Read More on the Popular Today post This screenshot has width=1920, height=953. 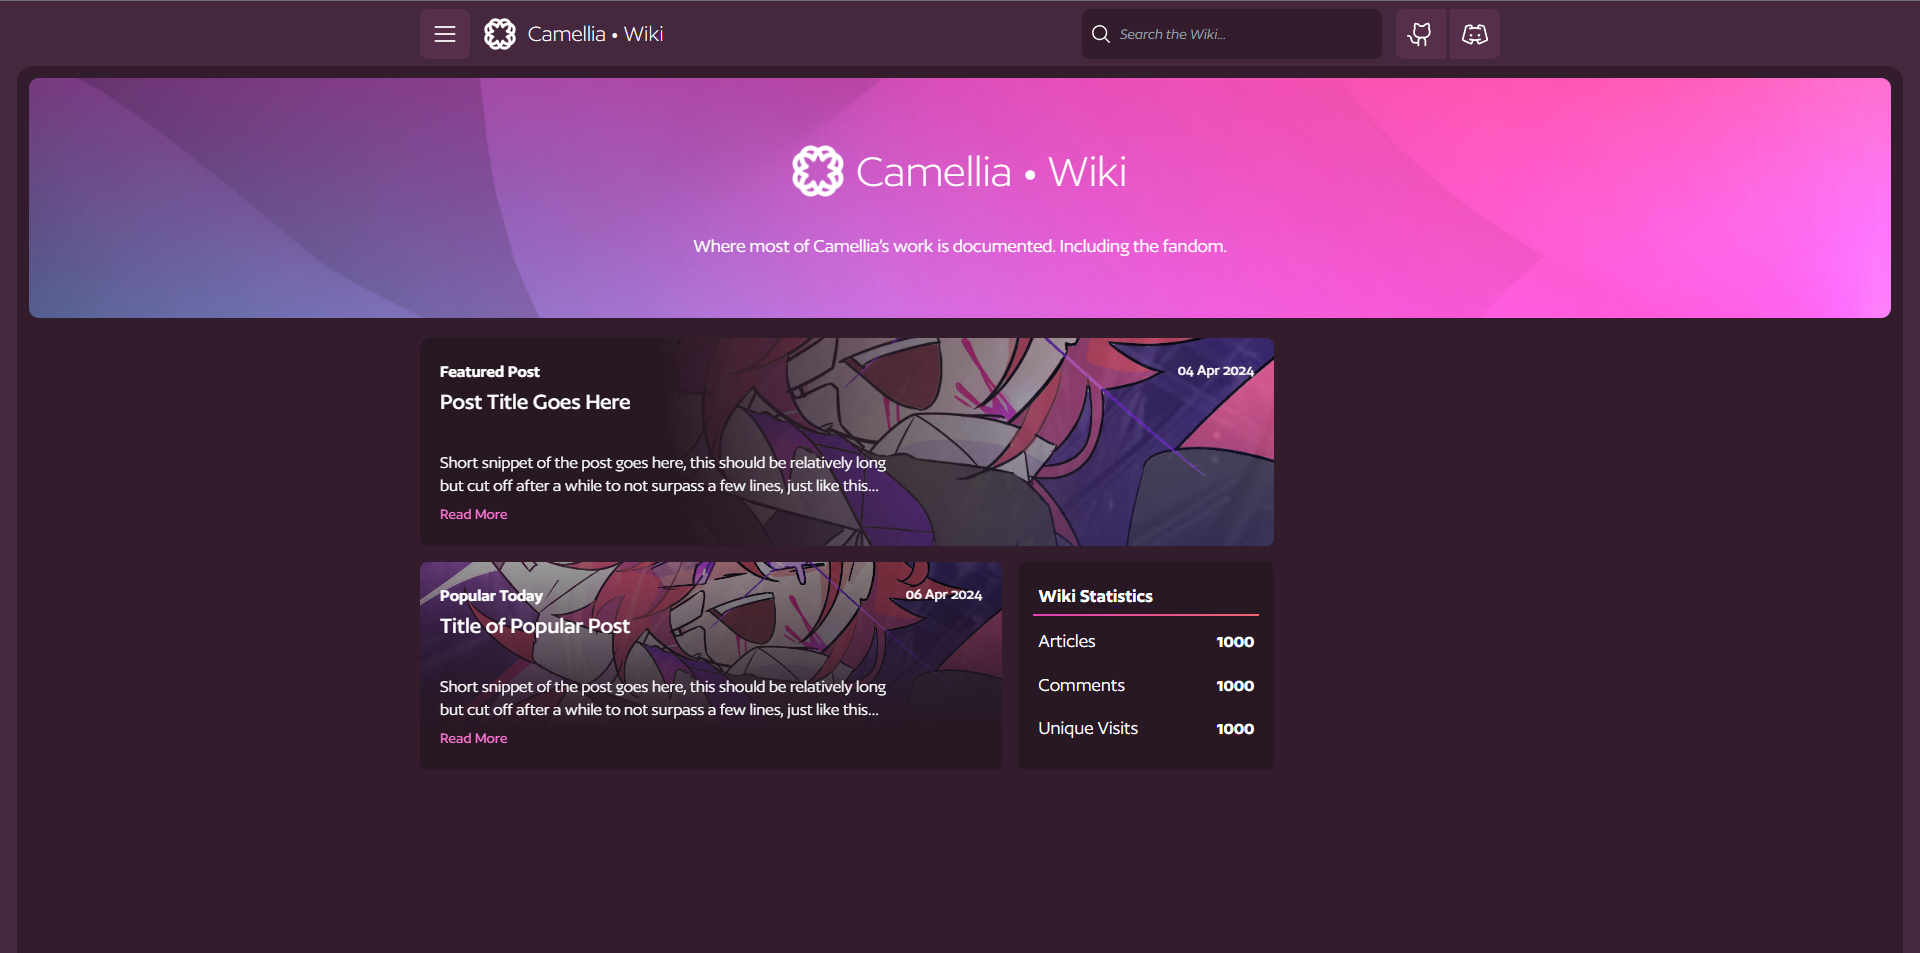coord(473,738)
